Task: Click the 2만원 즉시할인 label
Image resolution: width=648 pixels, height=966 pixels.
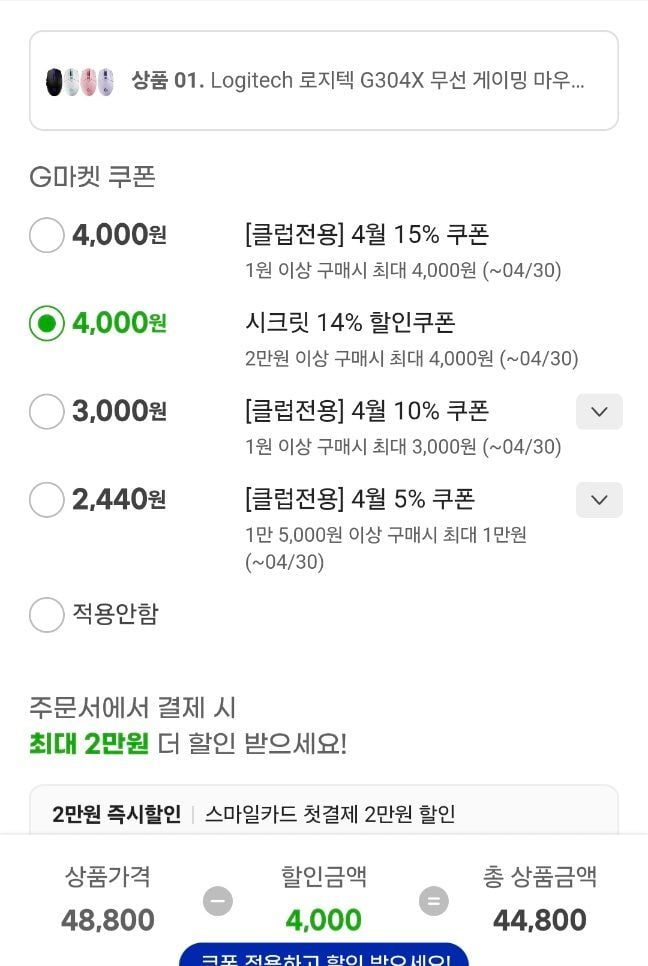Action: coord(116,814)
